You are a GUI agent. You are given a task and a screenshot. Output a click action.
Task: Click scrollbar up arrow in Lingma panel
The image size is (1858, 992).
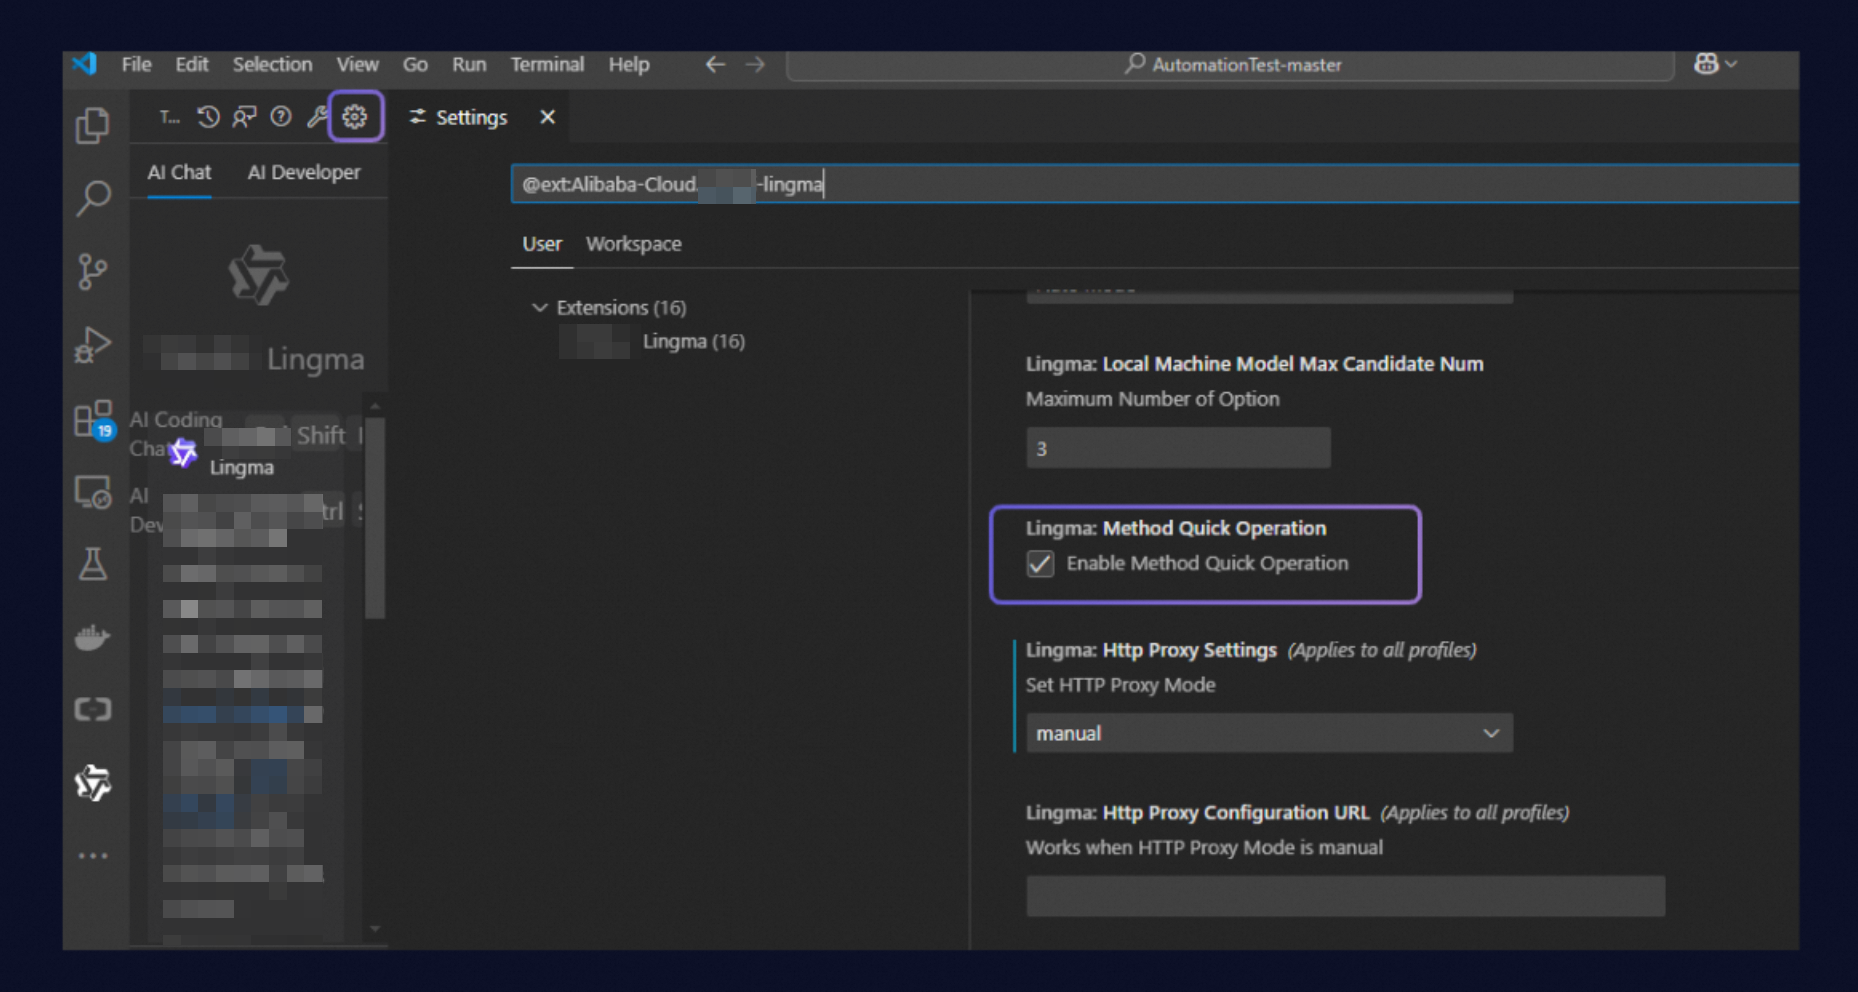(375, 406)
